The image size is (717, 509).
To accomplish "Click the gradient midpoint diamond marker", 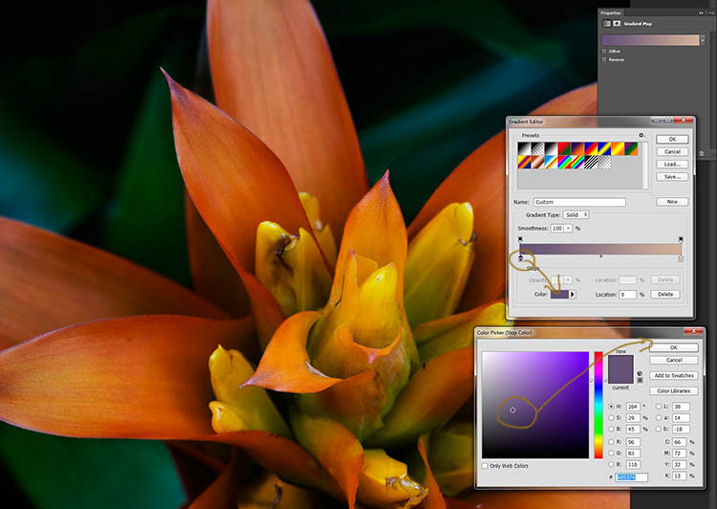I will coord(600,257).
